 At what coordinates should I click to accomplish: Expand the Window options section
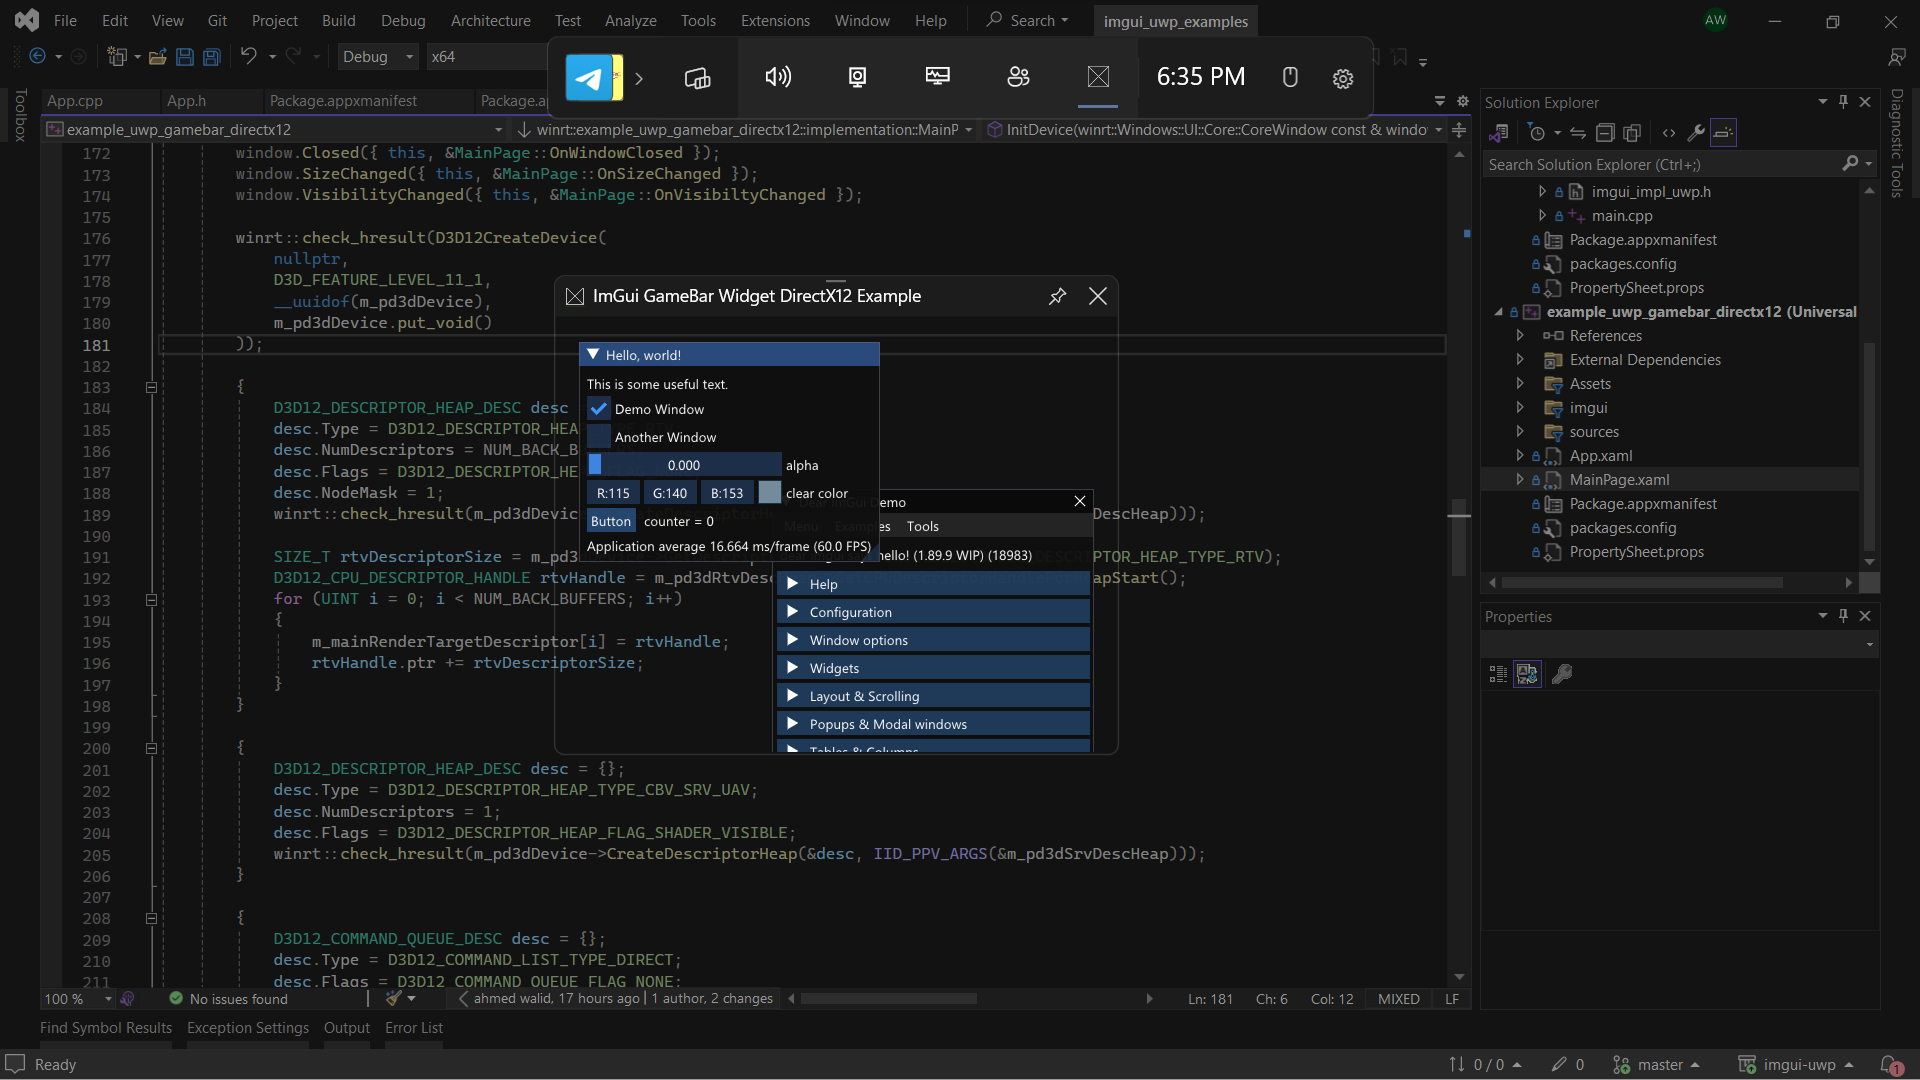pos(933,640)
